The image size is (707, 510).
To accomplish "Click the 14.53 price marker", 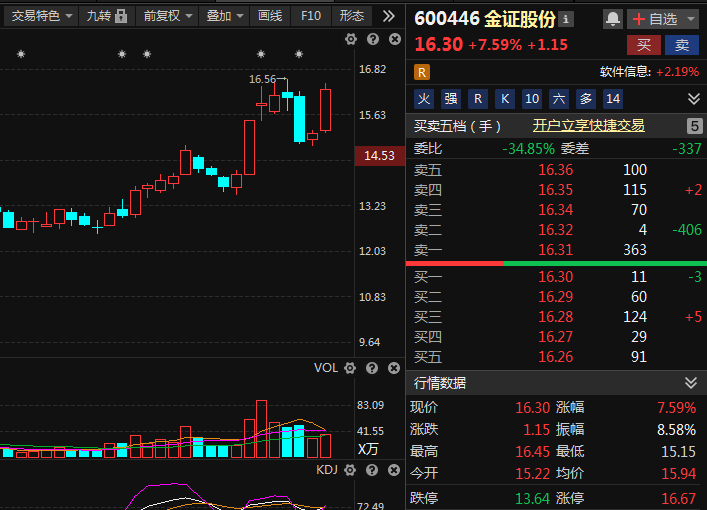I will pos(380,156).
